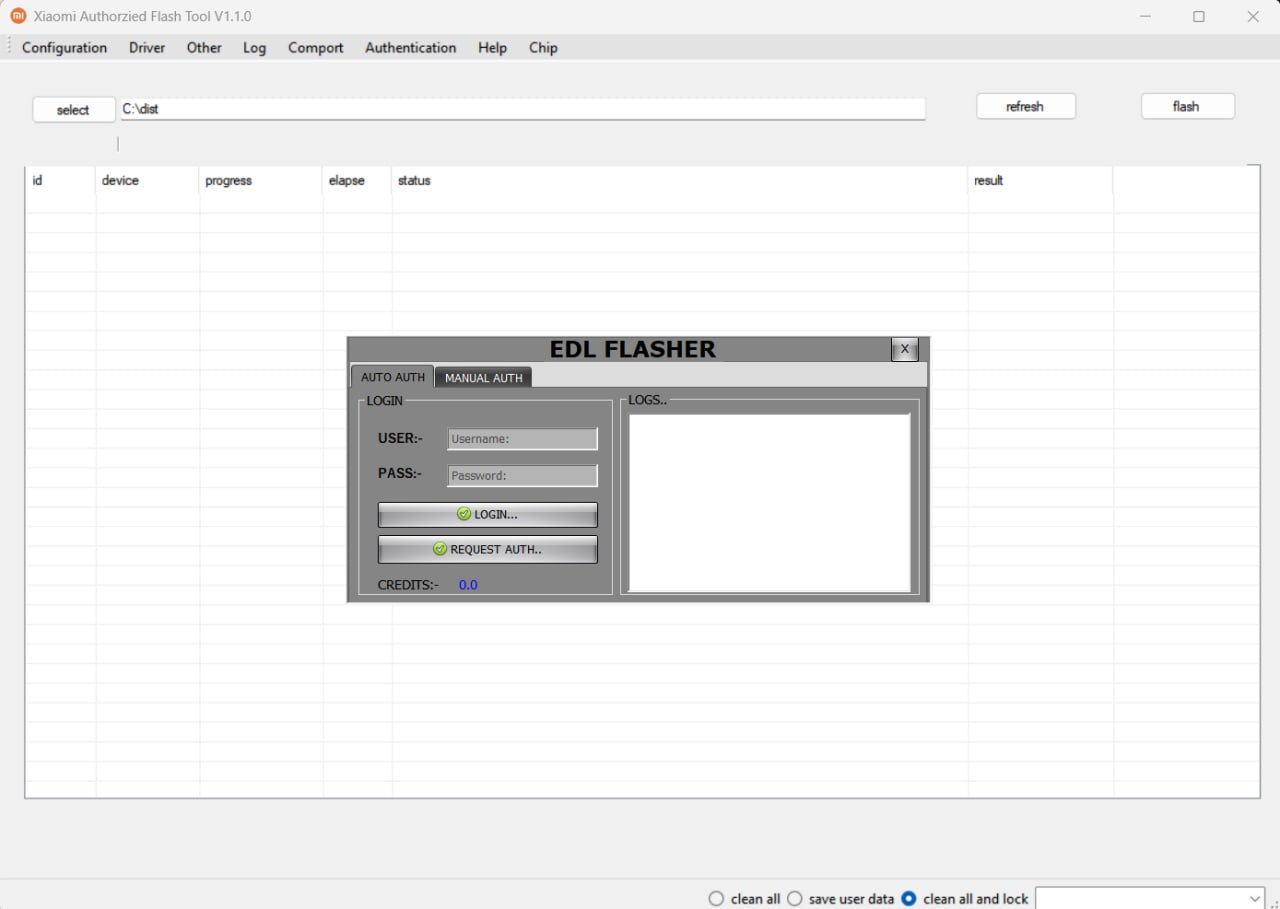This screenshot has width=1280, height=909.
Task: Click the green check icon on REQUEST AUTH
Action: tap(440, 549)
